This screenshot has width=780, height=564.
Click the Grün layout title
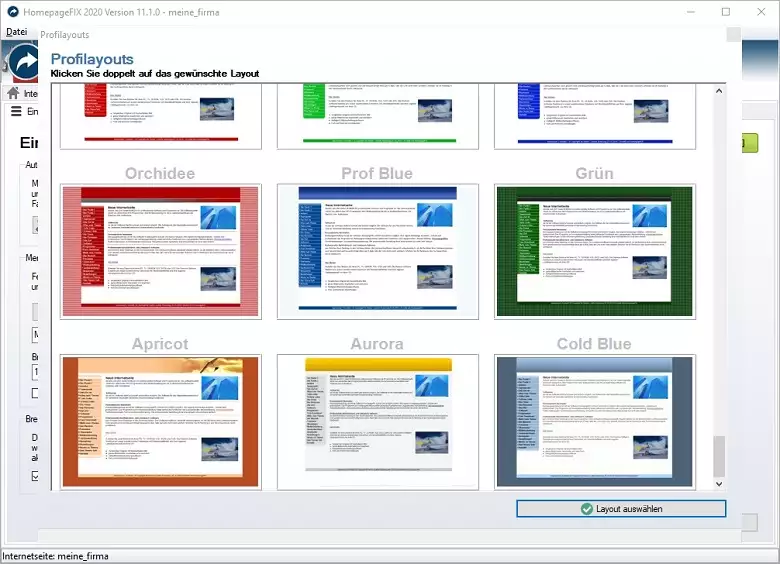[594, 173]
